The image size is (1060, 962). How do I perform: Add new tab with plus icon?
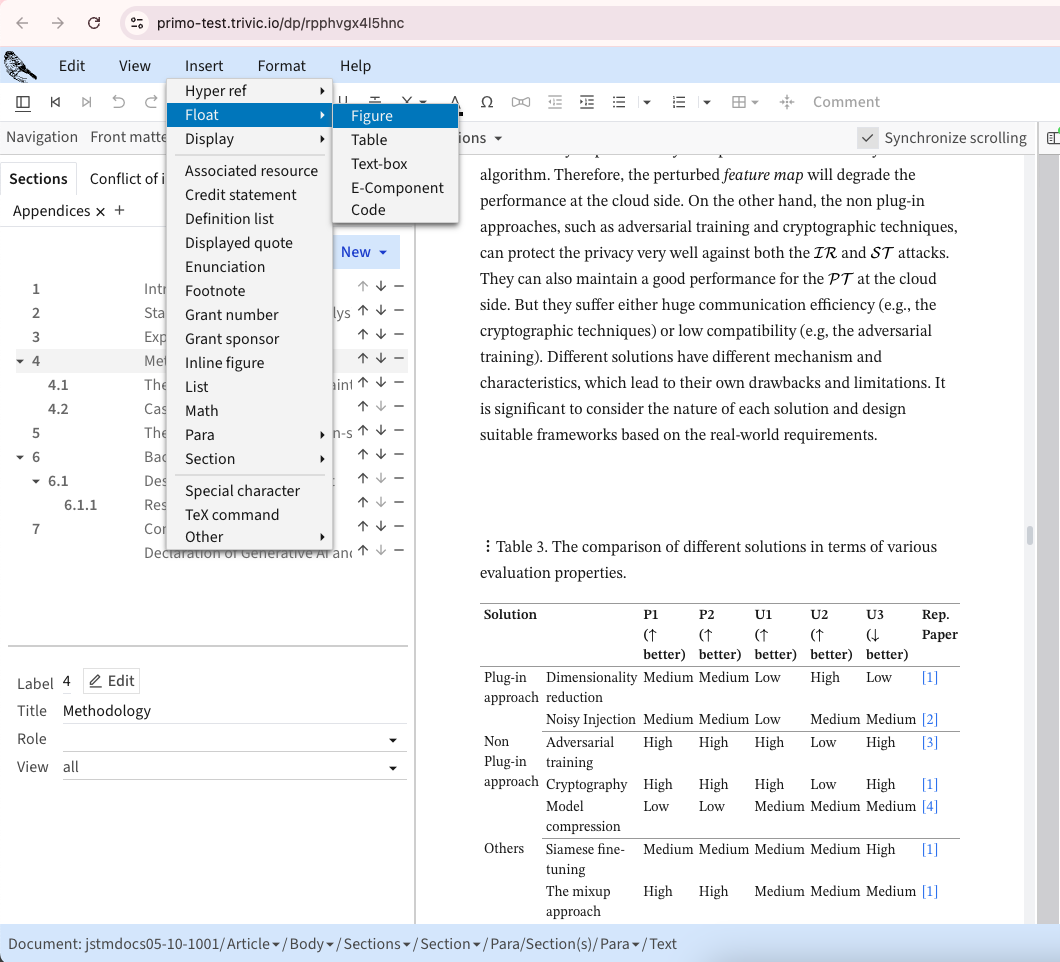click(120, 211)
